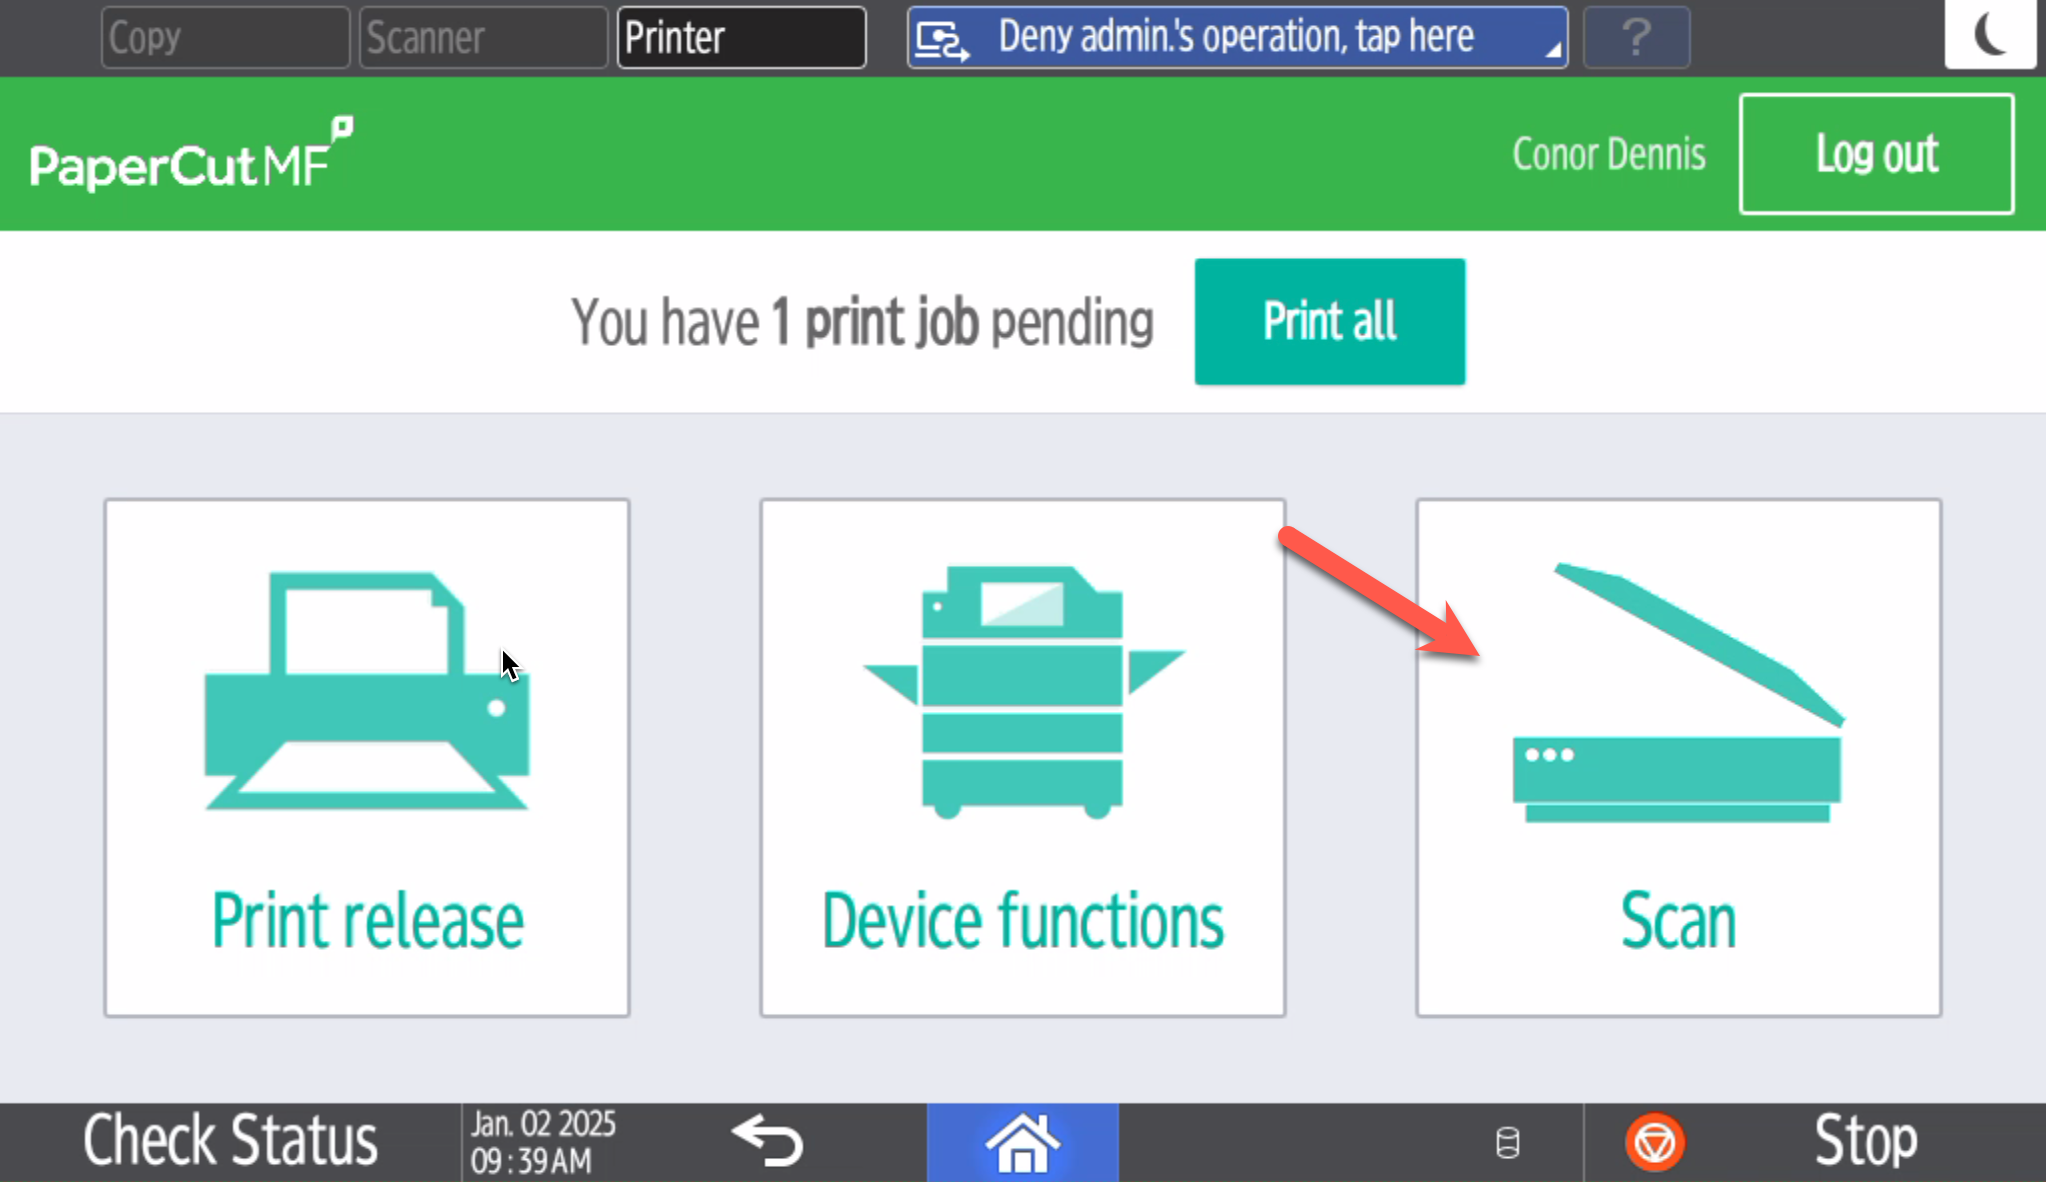Switch to the Scanner tab

(x=483, y=38)
